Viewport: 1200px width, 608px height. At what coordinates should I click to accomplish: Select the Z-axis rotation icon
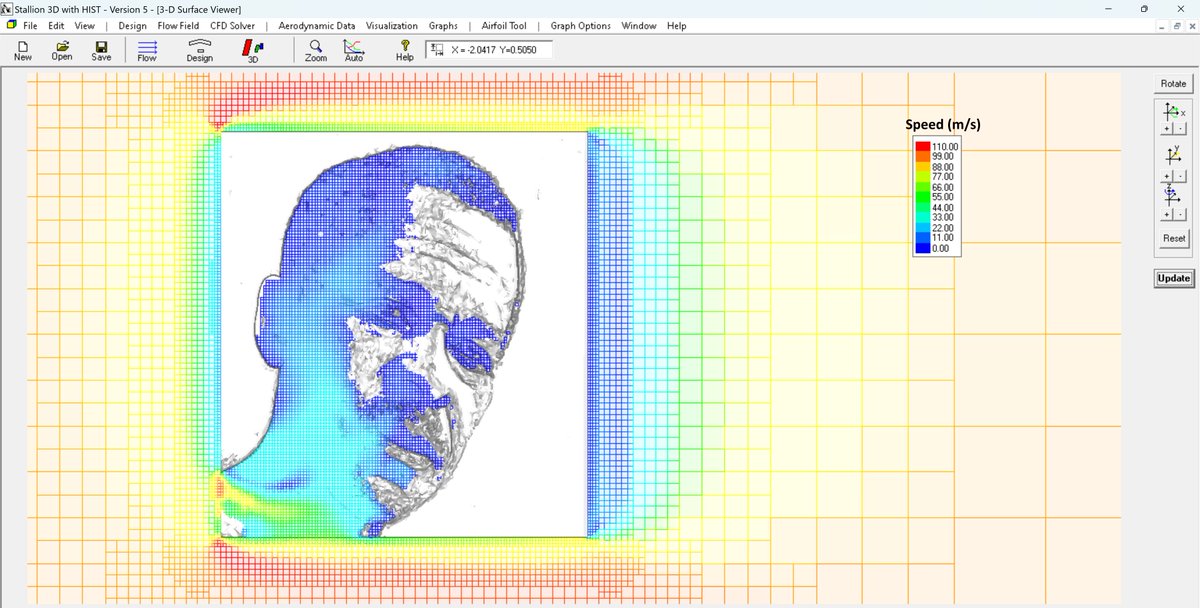[x=1168, y=193]
